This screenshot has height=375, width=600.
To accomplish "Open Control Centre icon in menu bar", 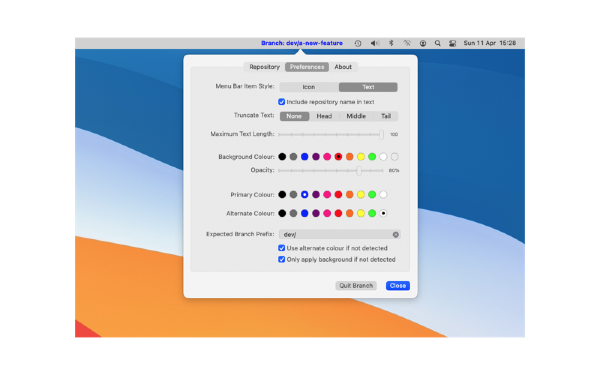I will (x=452, y=43).
